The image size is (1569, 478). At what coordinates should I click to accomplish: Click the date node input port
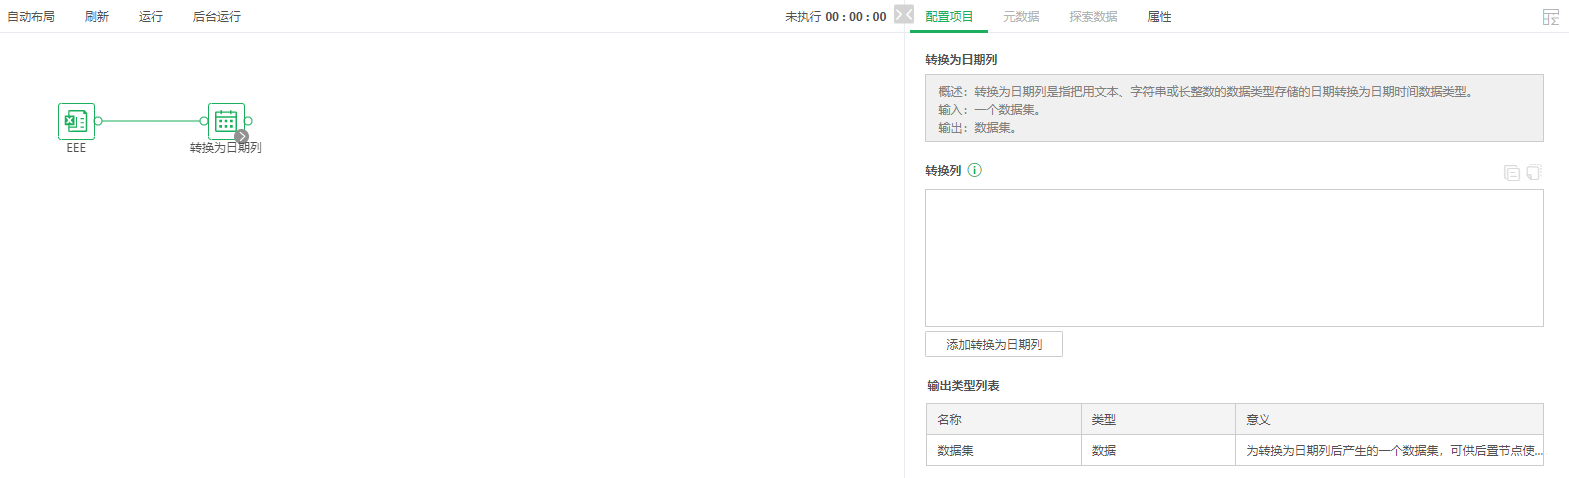(x=204, y=121)
